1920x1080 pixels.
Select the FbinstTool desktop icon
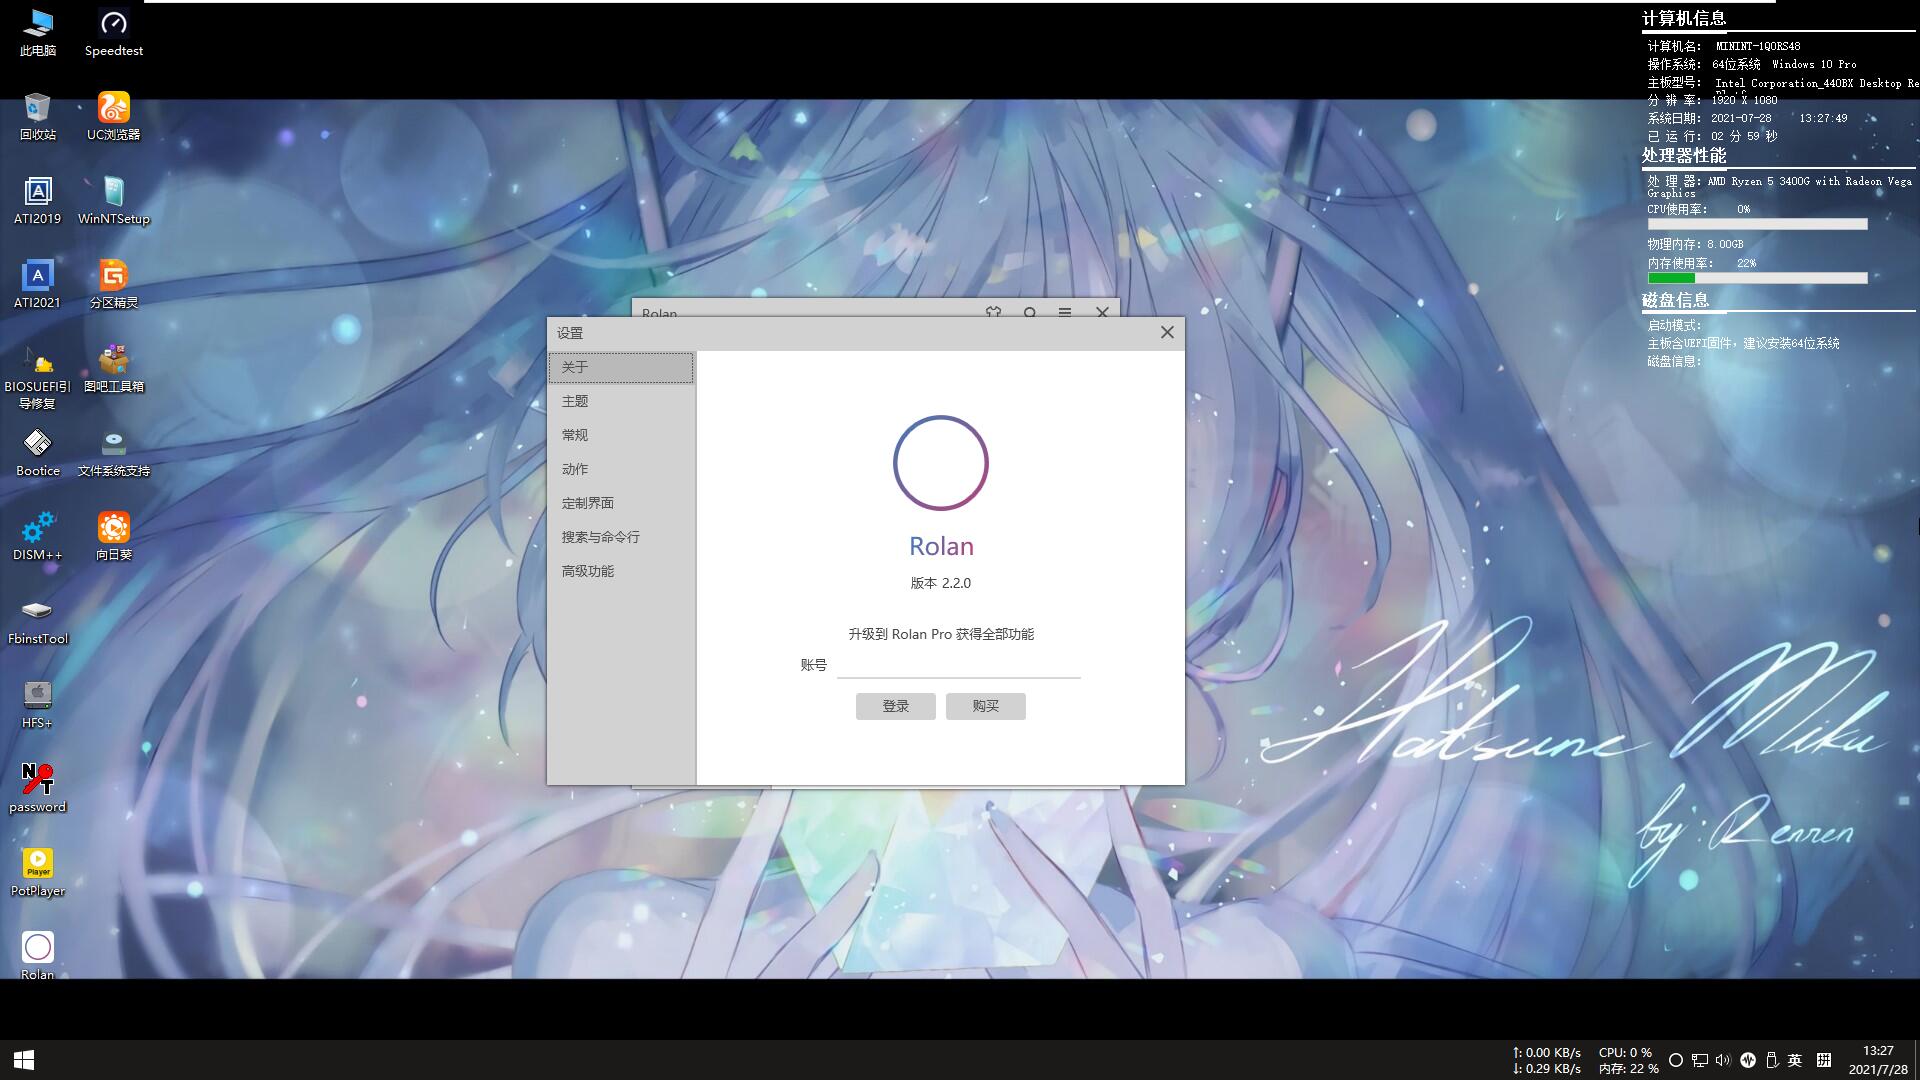click(38, 620)
